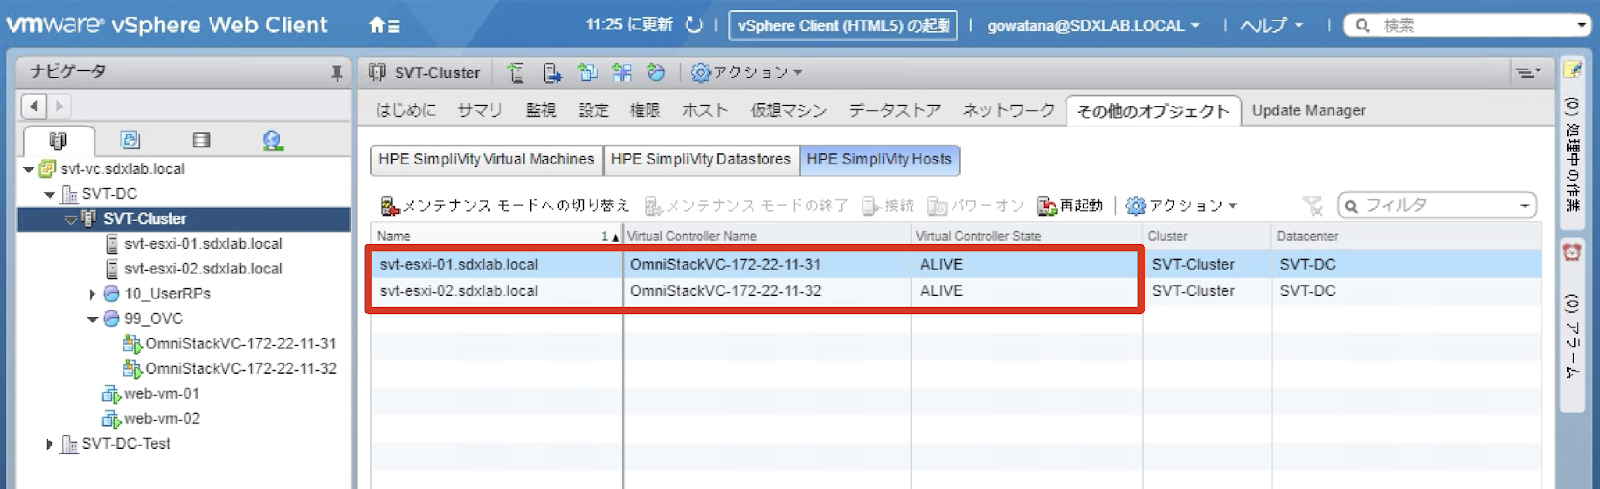The image size is (1600, 489).
Task: Click OmniStackVC-172-22-11-31 VM icon in tree
Action: 132,344
